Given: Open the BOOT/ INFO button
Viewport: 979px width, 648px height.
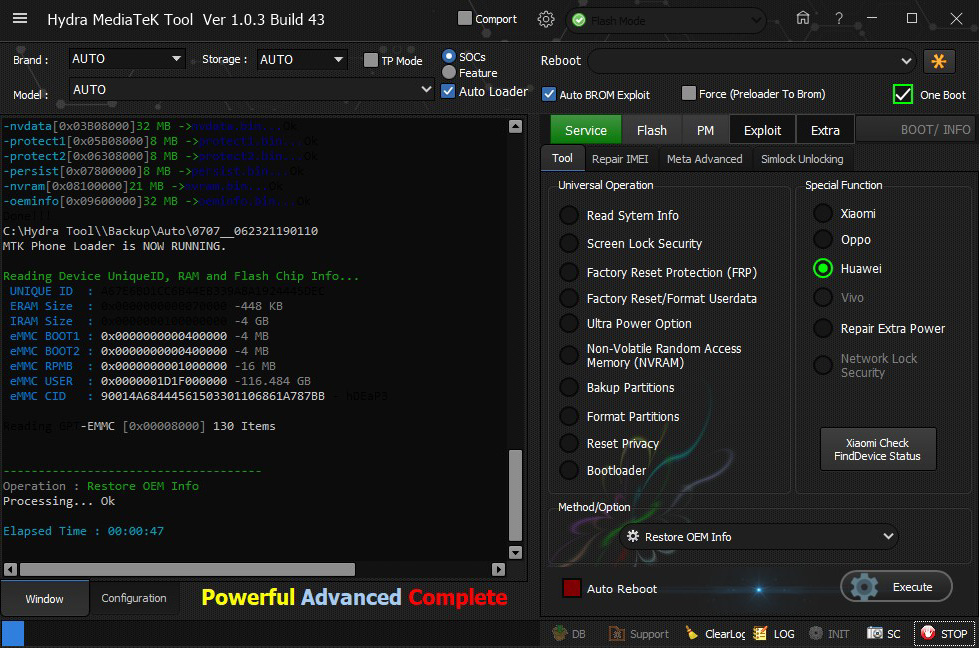Looking at the screenshot, I should pyautogui.click(x=916, y=130).
